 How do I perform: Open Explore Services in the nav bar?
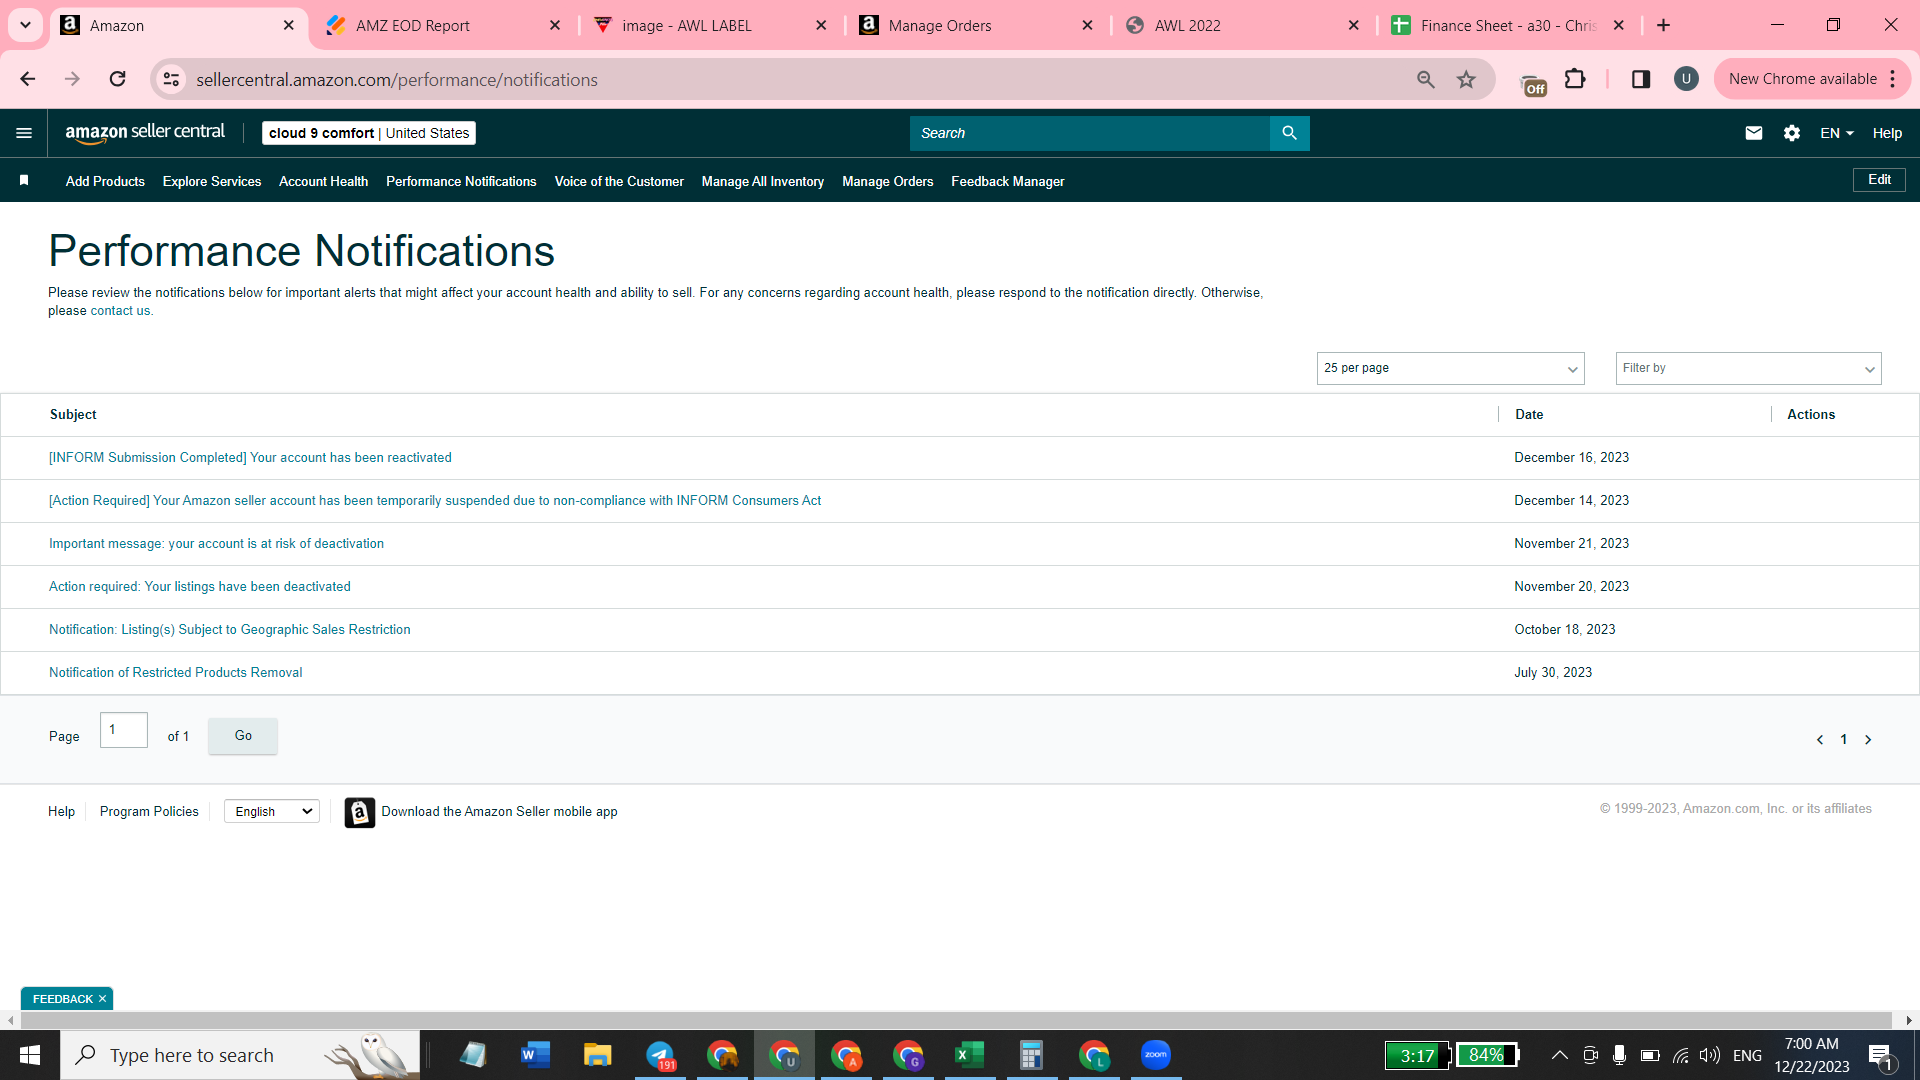click(x=212, y=181)
